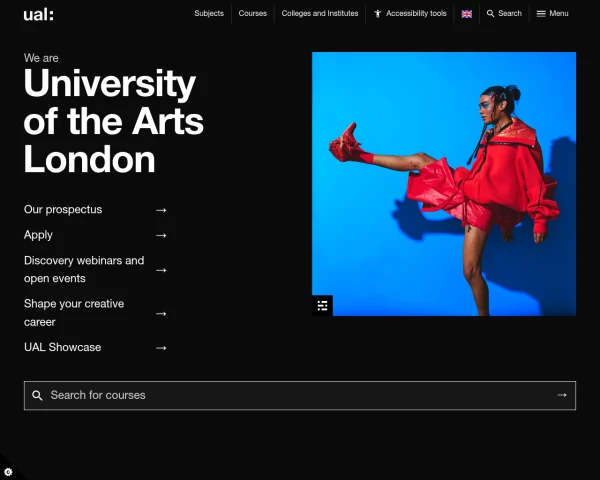Click the arrow beside Apply
This screenshot has height=480, width=600.
tap(161, 235)
